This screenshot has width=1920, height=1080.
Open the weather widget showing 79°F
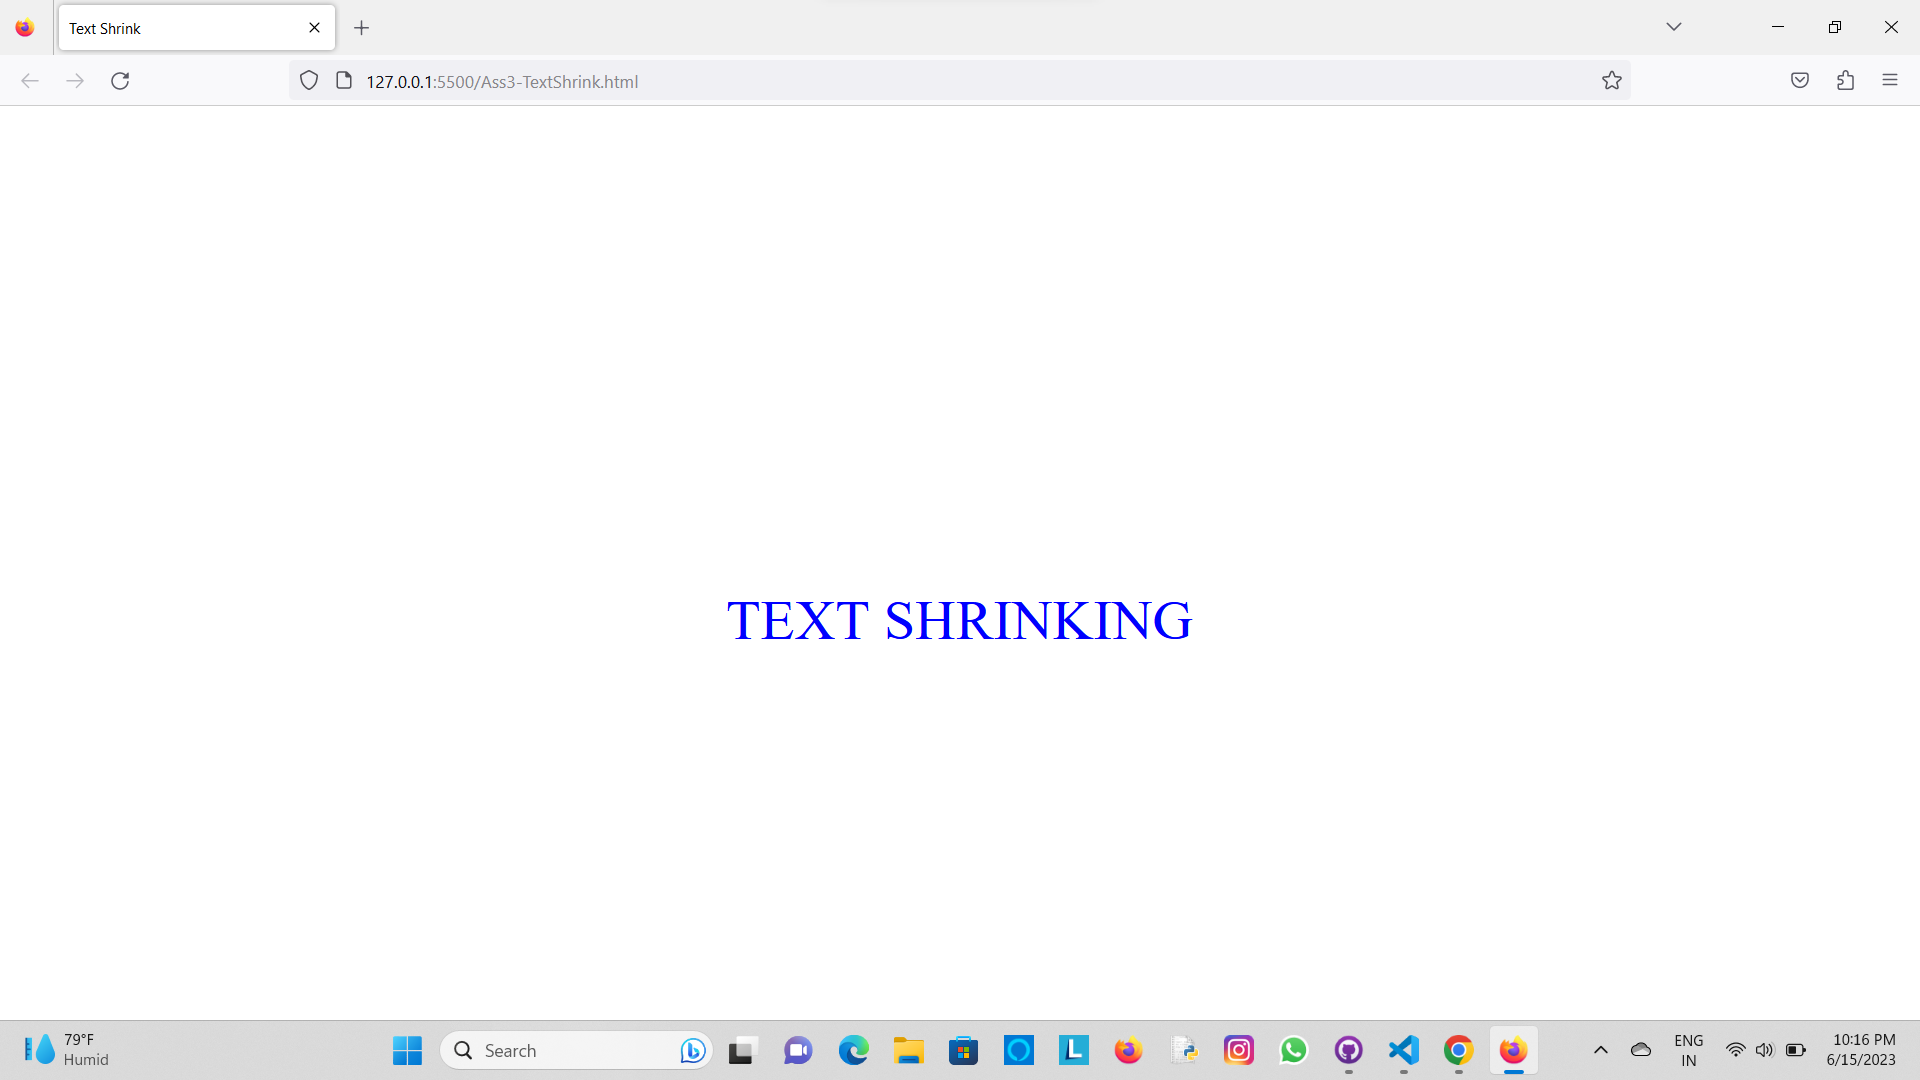tap(66, 1050)
